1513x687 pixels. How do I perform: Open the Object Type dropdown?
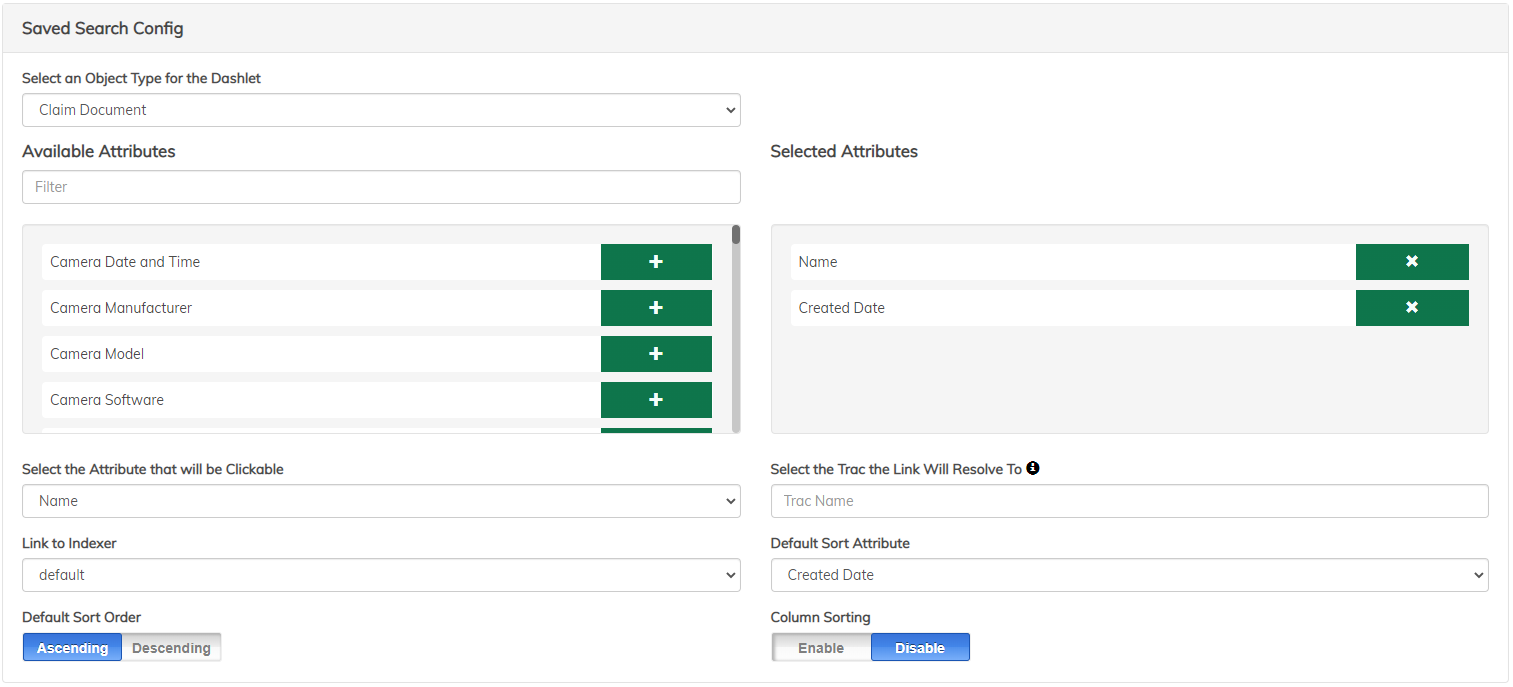pyautogui.click(x=381, y=110)
